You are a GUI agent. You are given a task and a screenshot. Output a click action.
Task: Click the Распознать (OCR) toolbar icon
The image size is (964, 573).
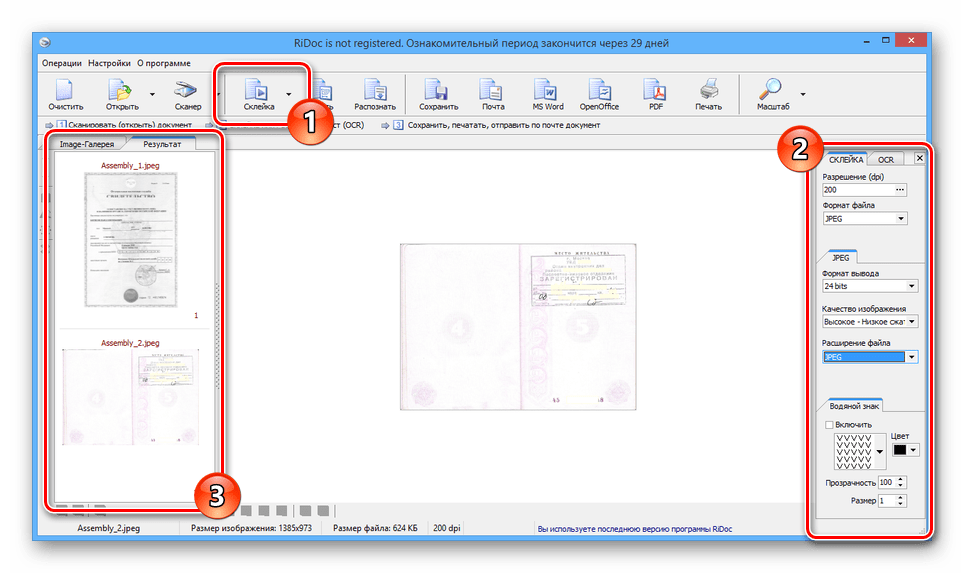click(375, 94)
